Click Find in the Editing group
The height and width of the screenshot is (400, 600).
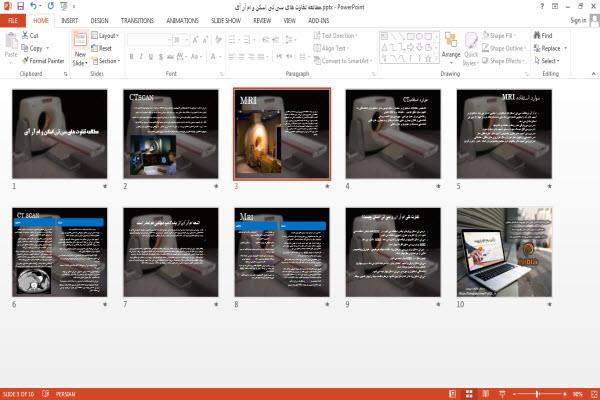[x=543, y=36]
